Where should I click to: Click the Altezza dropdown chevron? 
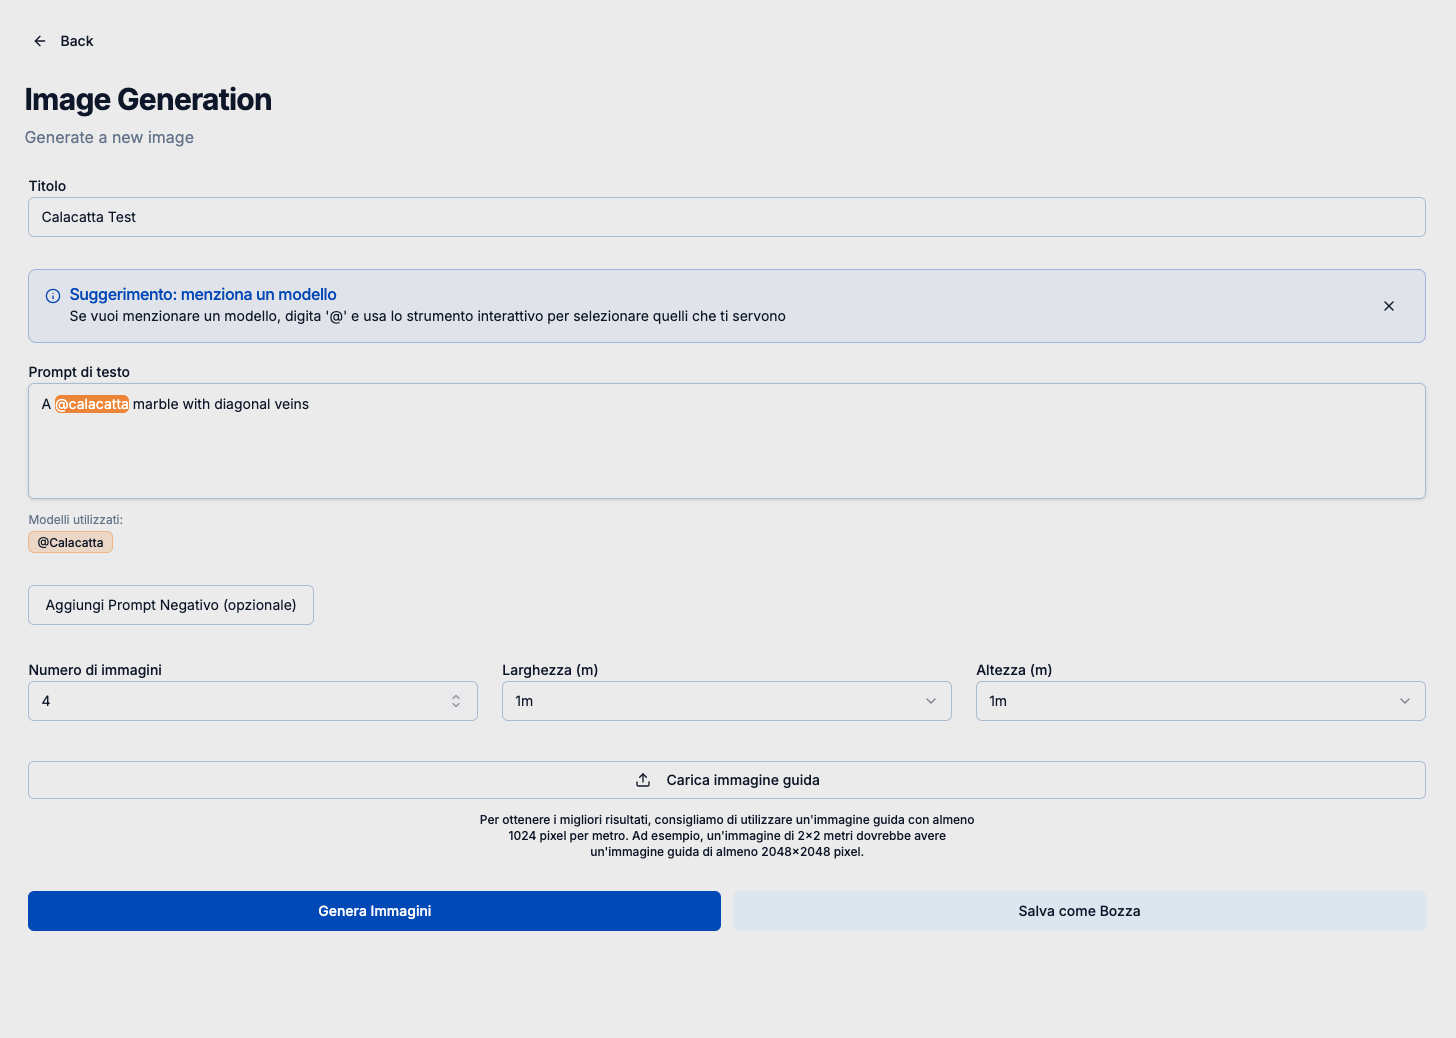1405,701
